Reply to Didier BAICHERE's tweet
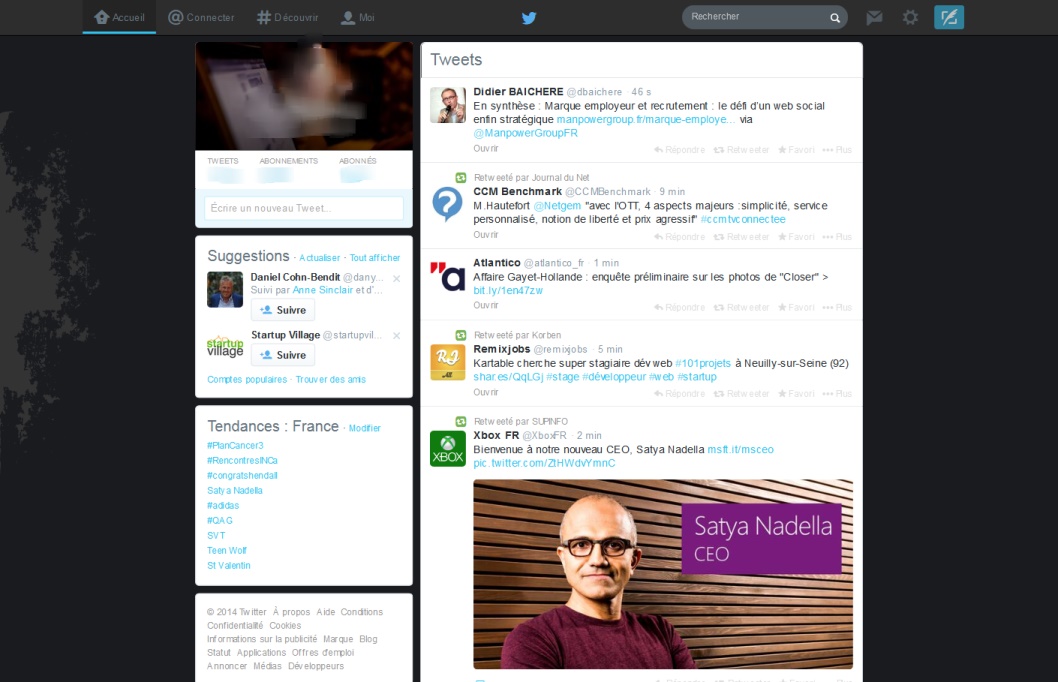Image resolution: width=1058 pixels, height=682 pixels. pos(679,150)
